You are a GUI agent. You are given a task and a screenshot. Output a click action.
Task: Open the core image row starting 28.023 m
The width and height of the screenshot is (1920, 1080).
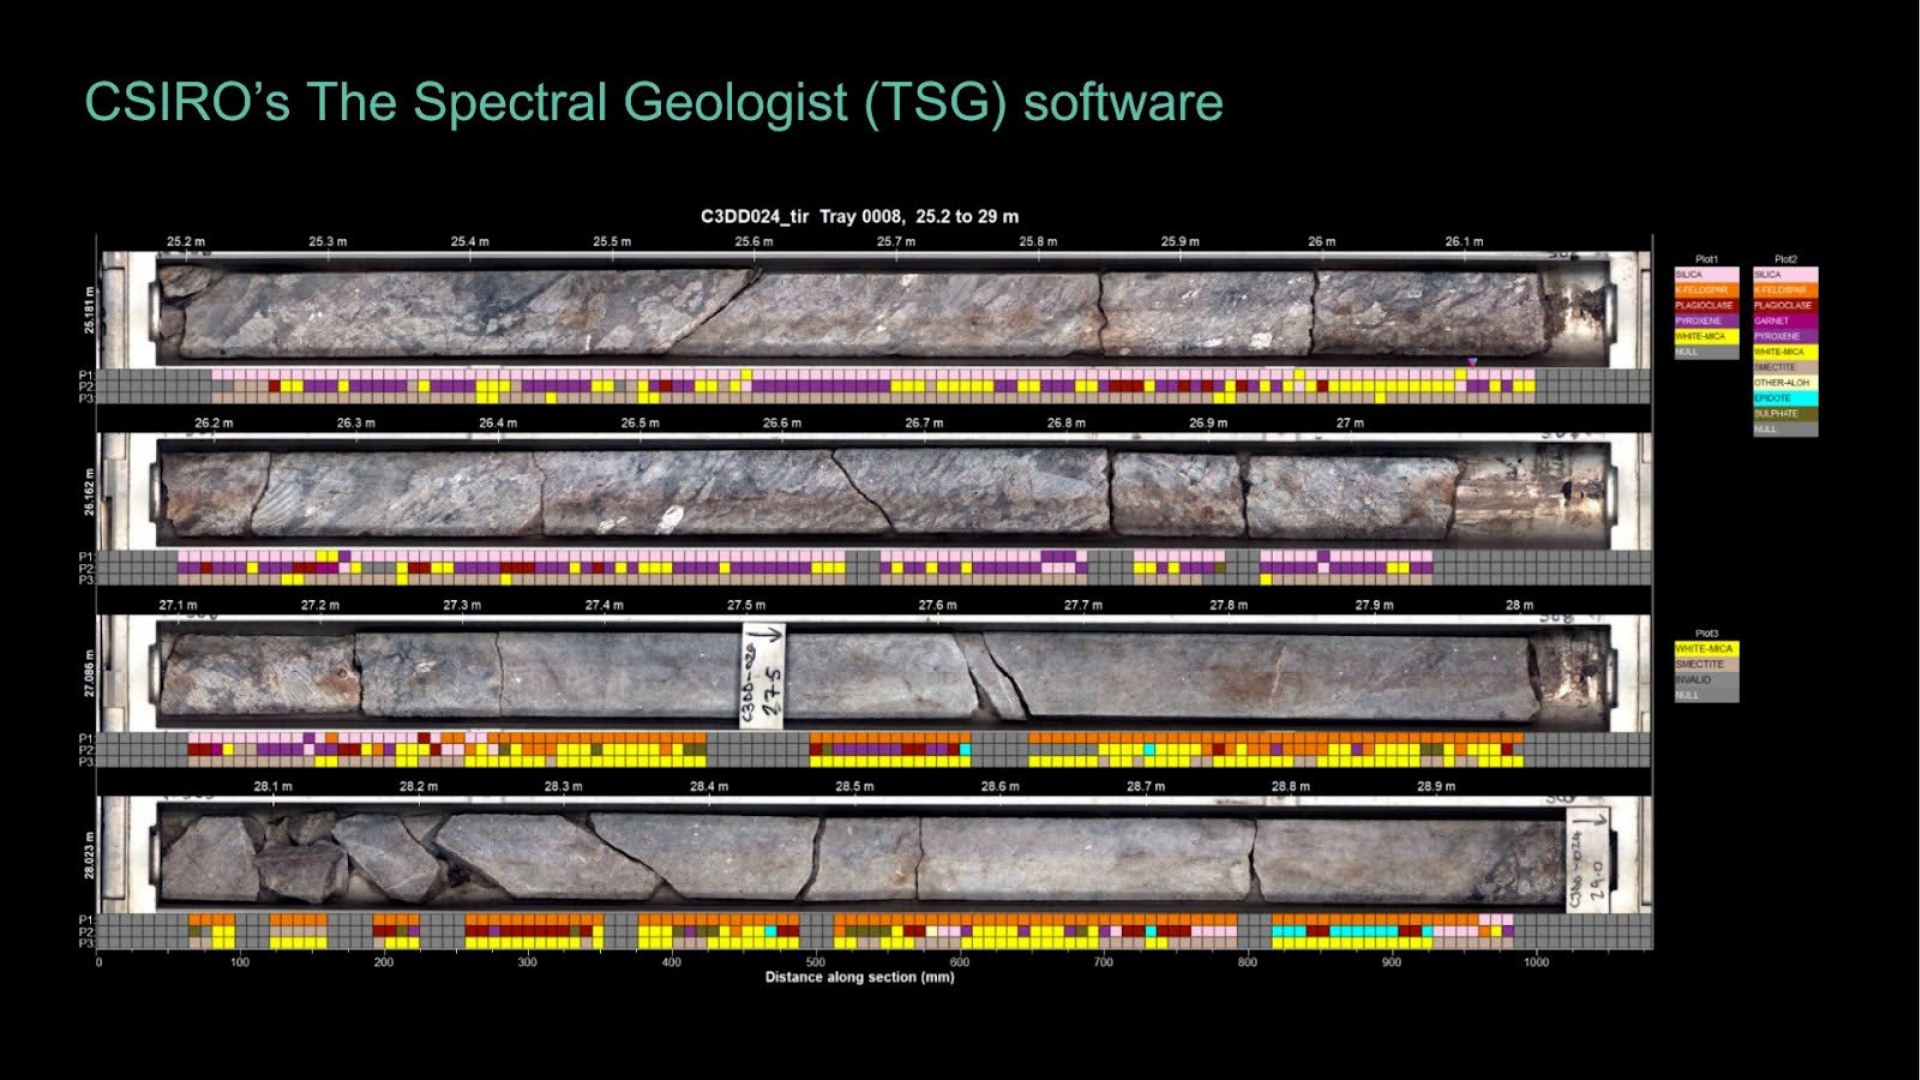(x=875, y=855)
